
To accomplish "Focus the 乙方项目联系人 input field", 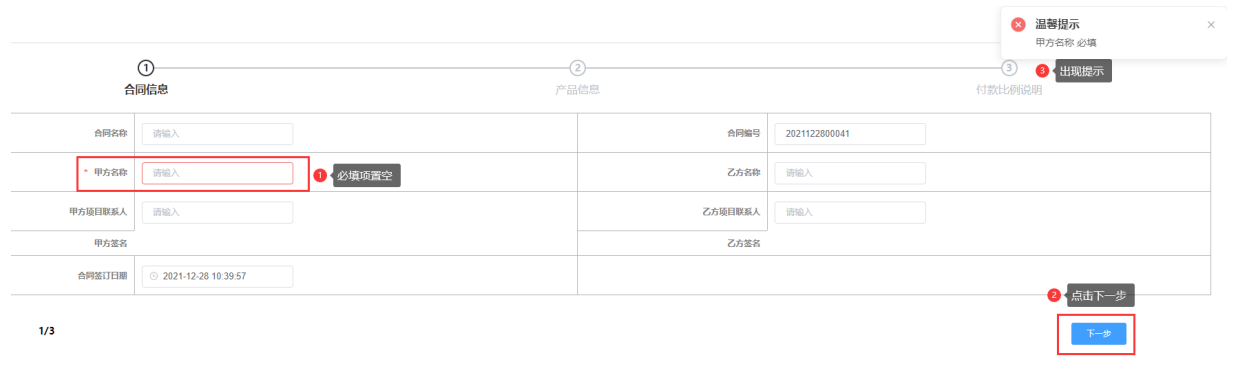I will pos(850,212).
